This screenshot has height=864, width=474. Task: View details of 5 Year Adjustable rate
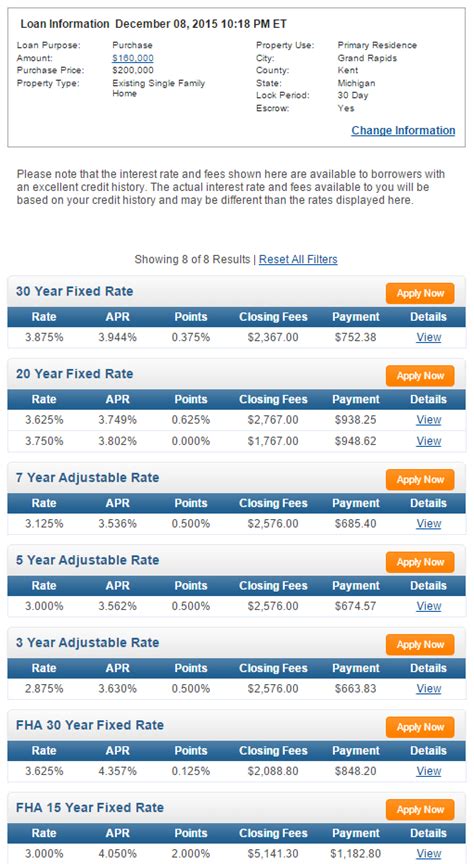(429, 606)
